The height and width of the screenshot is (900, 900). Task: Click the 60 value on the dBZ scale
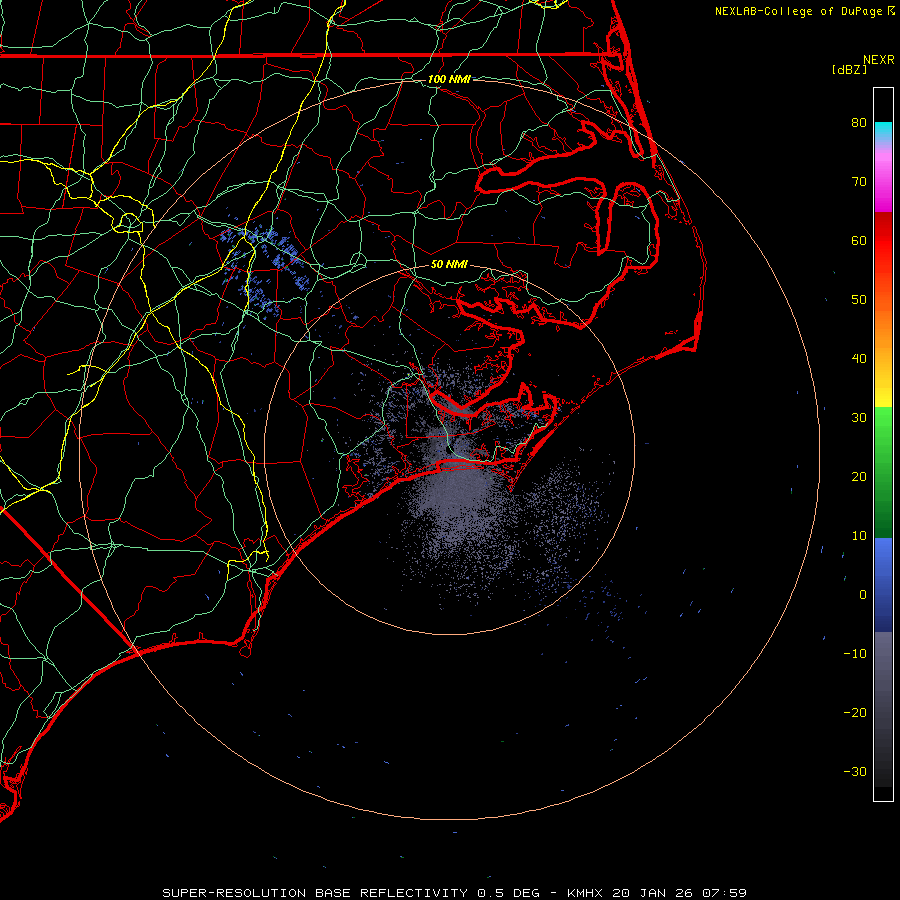[x=859, y=240]
